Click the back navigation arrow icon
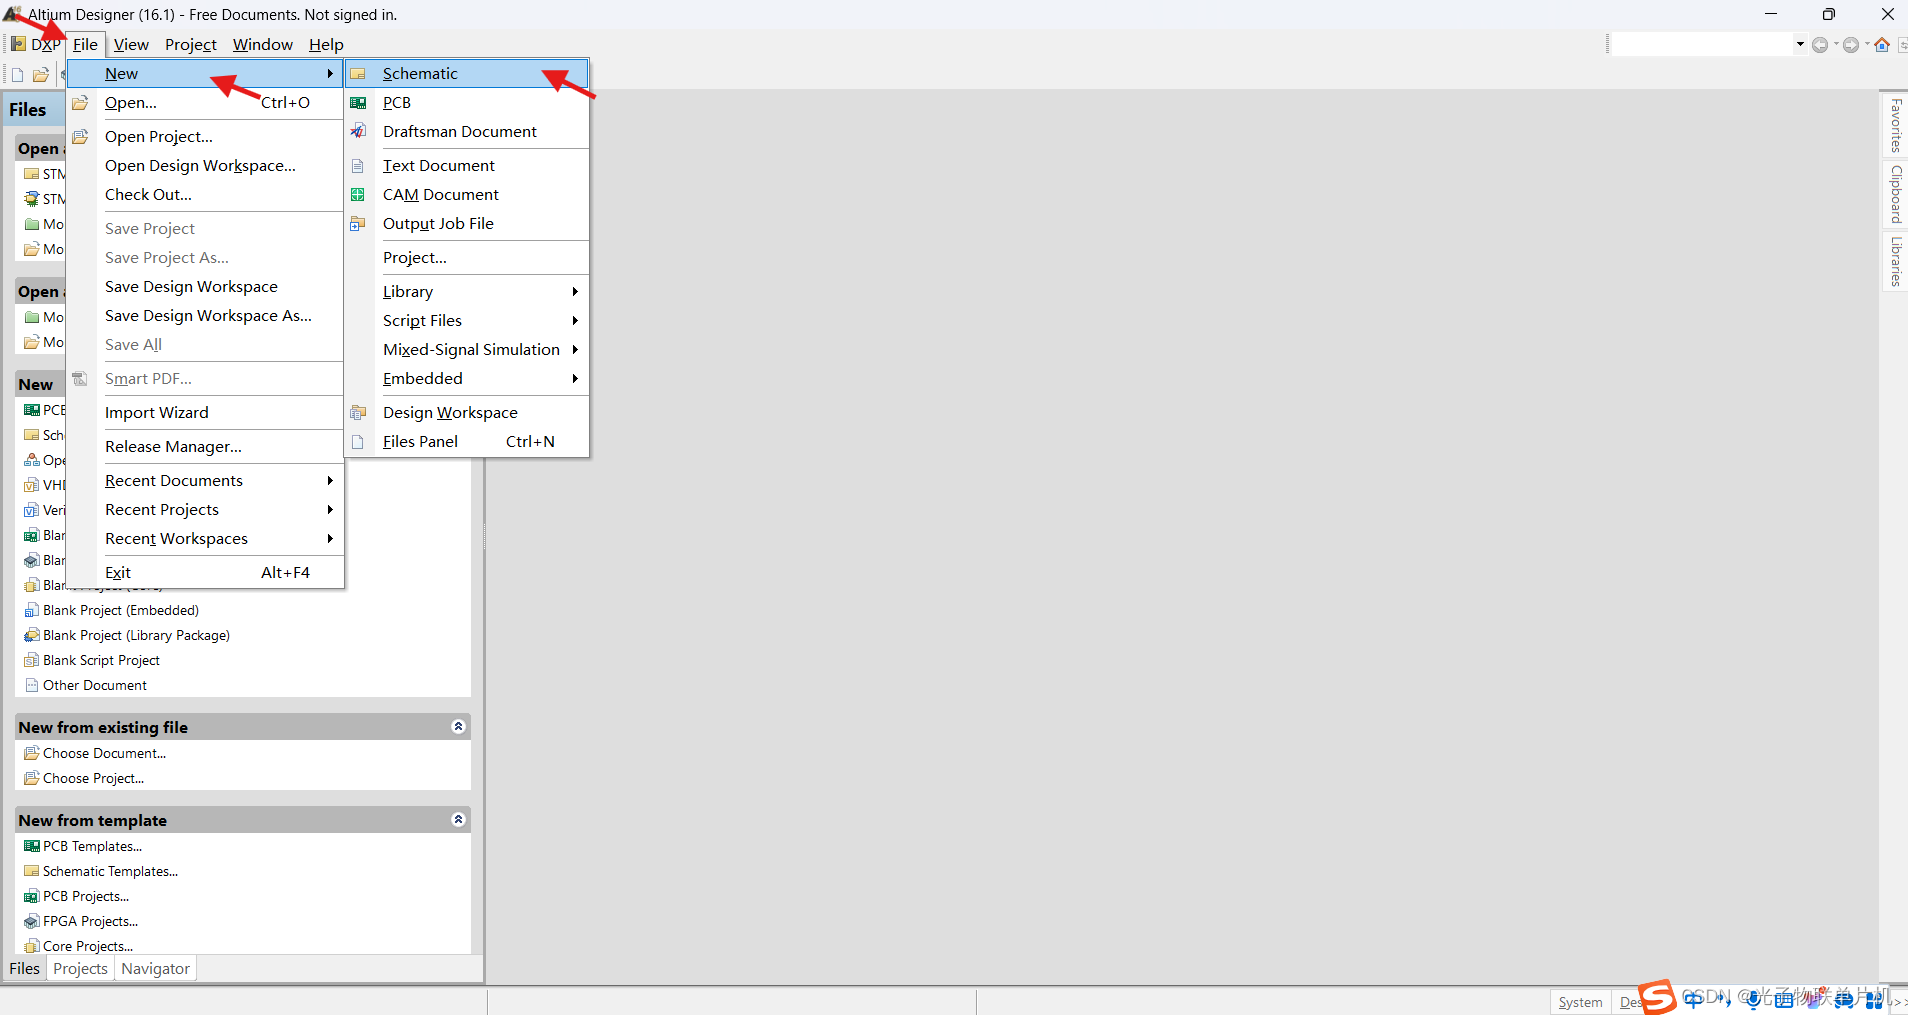Screen dimensions: 1908x1015 [1820, 45]
